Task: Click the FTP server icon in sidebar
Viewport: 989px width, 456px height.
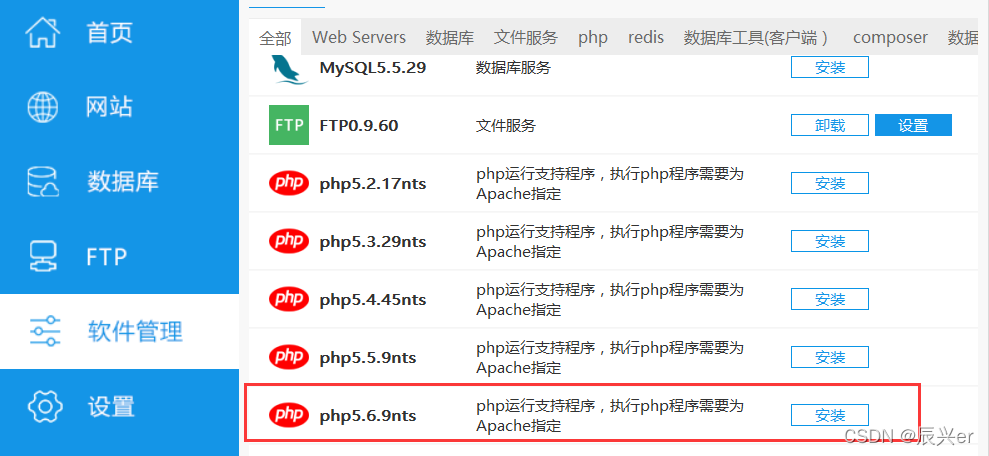Action: [44, 256]
